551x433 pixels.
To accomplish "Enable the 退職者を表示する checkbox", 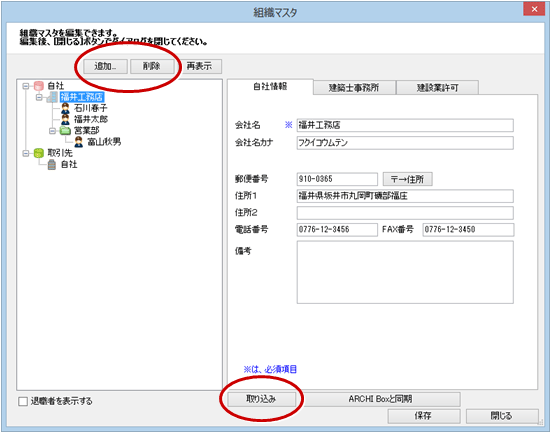I will pyautogui.click(x=23, y=401).
